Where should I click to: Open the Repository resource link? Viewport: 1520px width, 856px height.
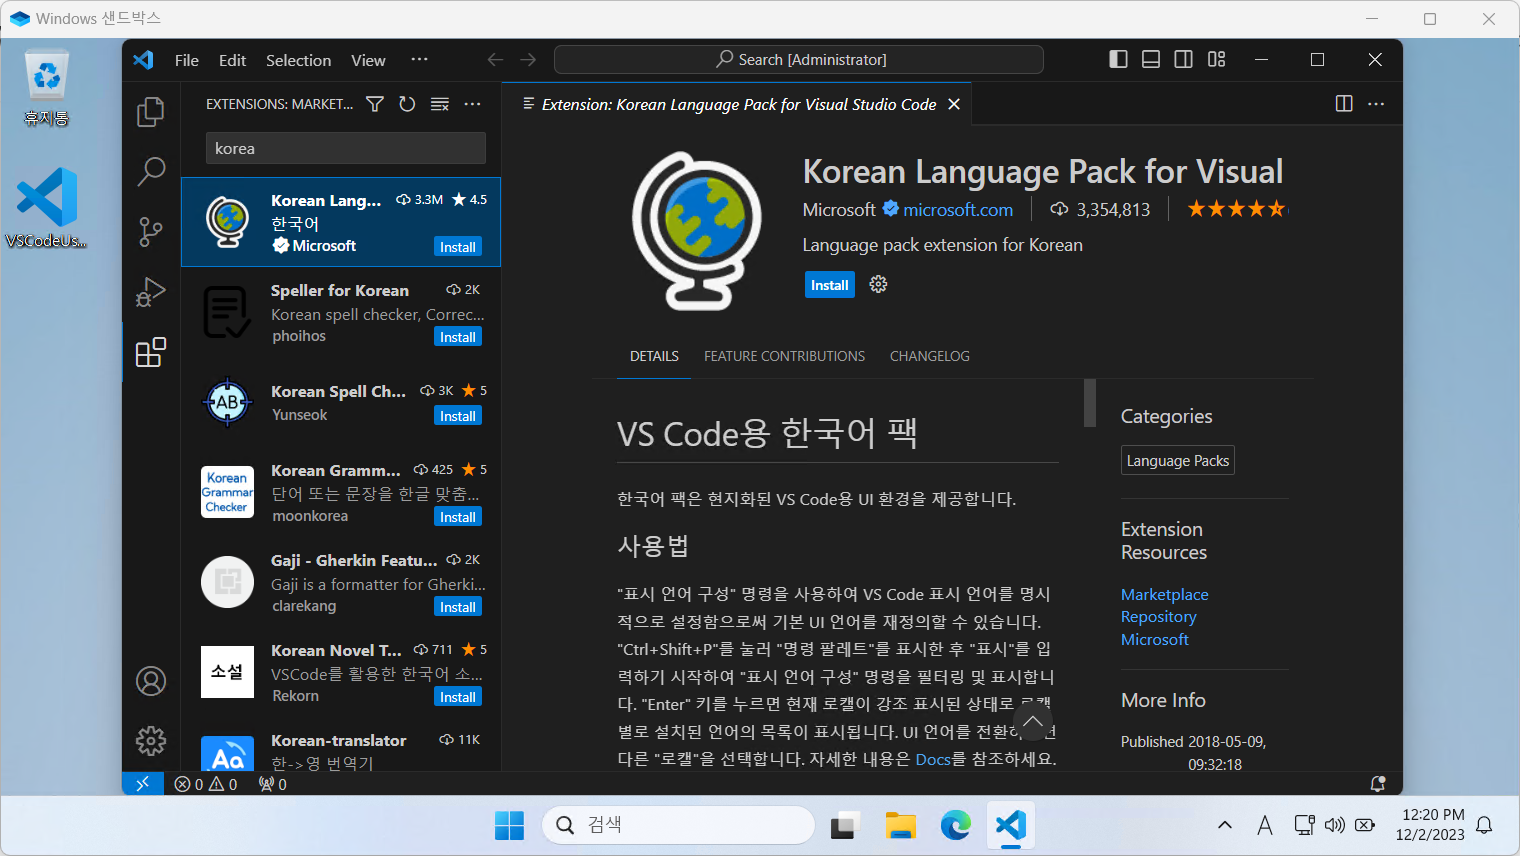pyautogui.click(x=1158, y=617)
